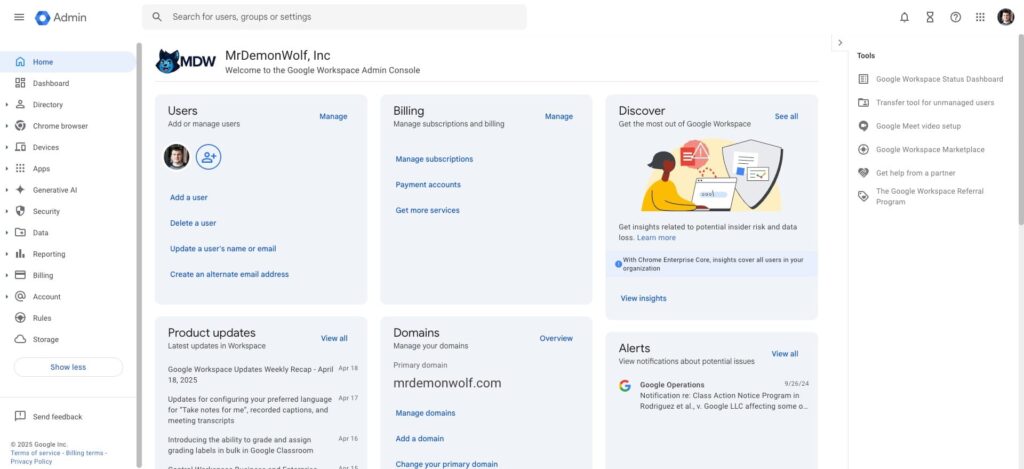This screenshot has width=1024, height=469.
Task: Expand the Devices menu arrow
Action: click(7, 148)
